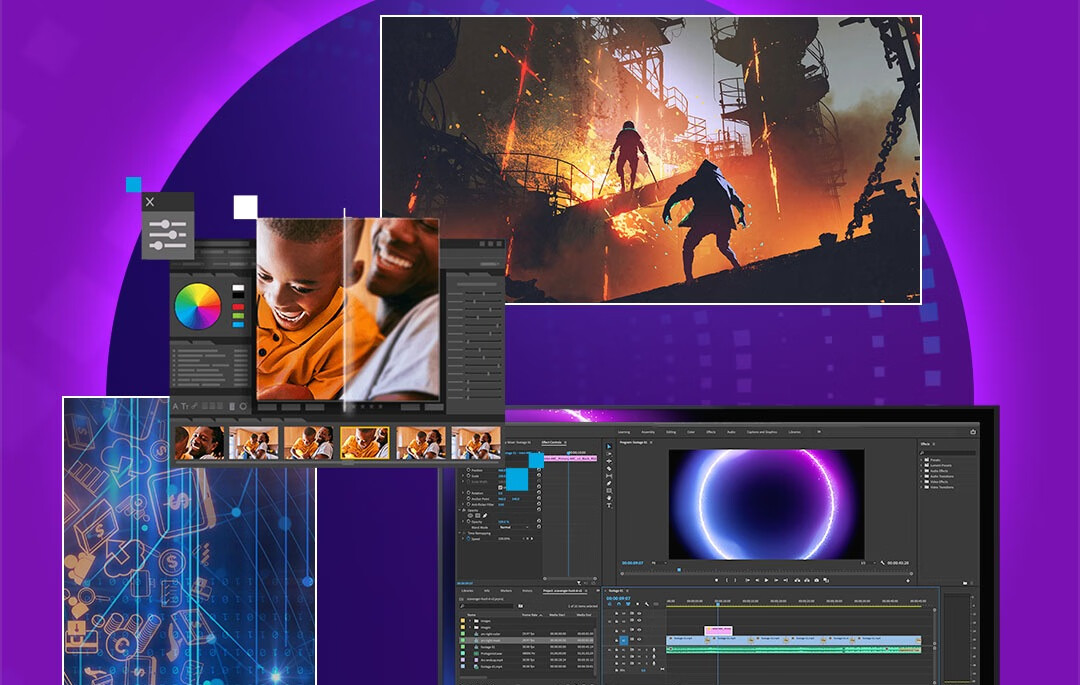Toggle the Uniform Scale checkbox

500,487
